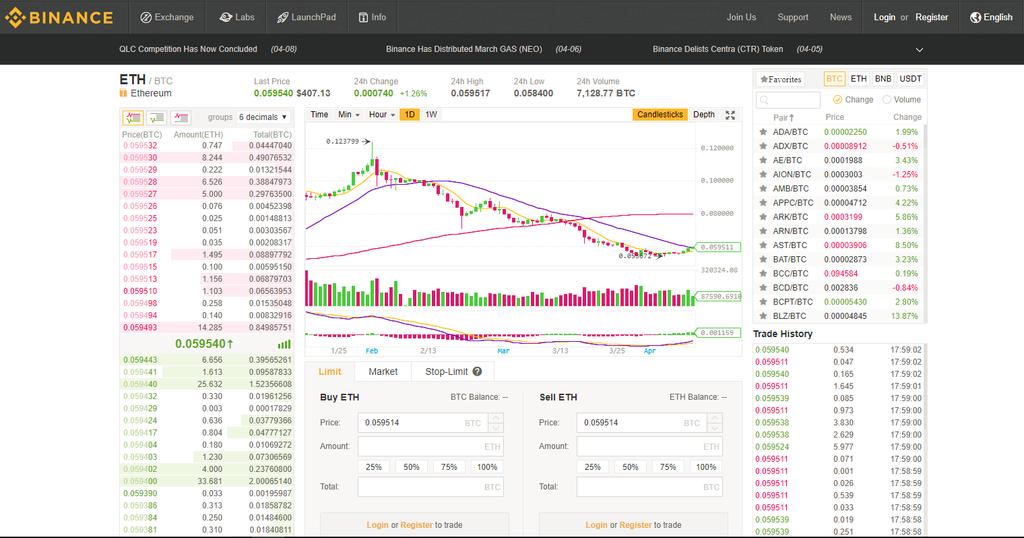Show both bids and asks order book view

coord(133,118)
